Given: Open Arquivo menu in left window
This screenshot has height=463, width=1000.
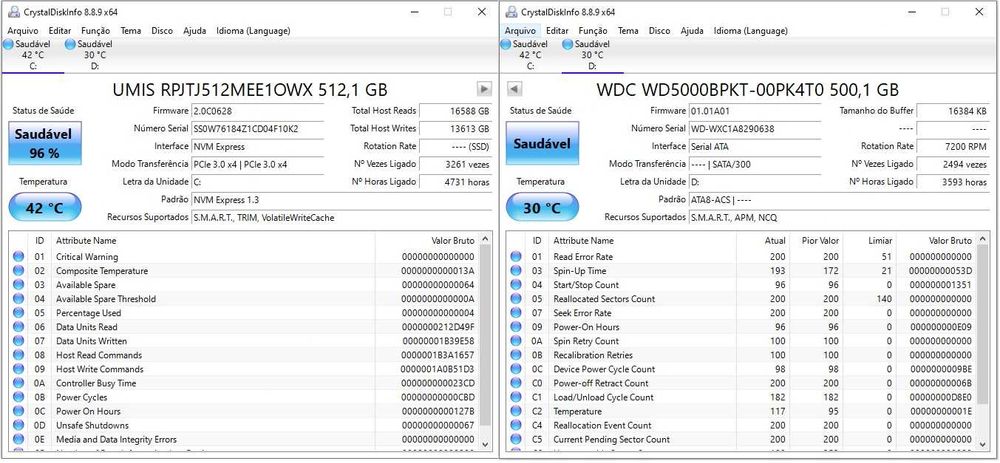Looking at the screenshot, I should pos(22,31).
